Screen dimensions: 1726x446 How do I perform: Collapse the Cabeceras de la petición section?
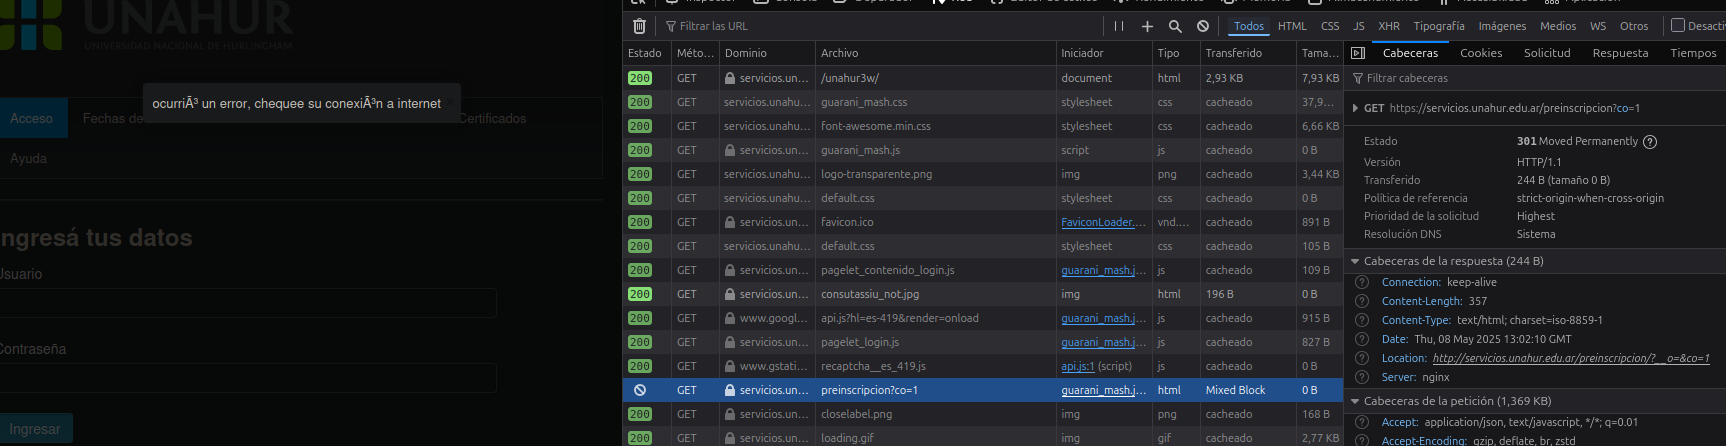[1355, 401]
